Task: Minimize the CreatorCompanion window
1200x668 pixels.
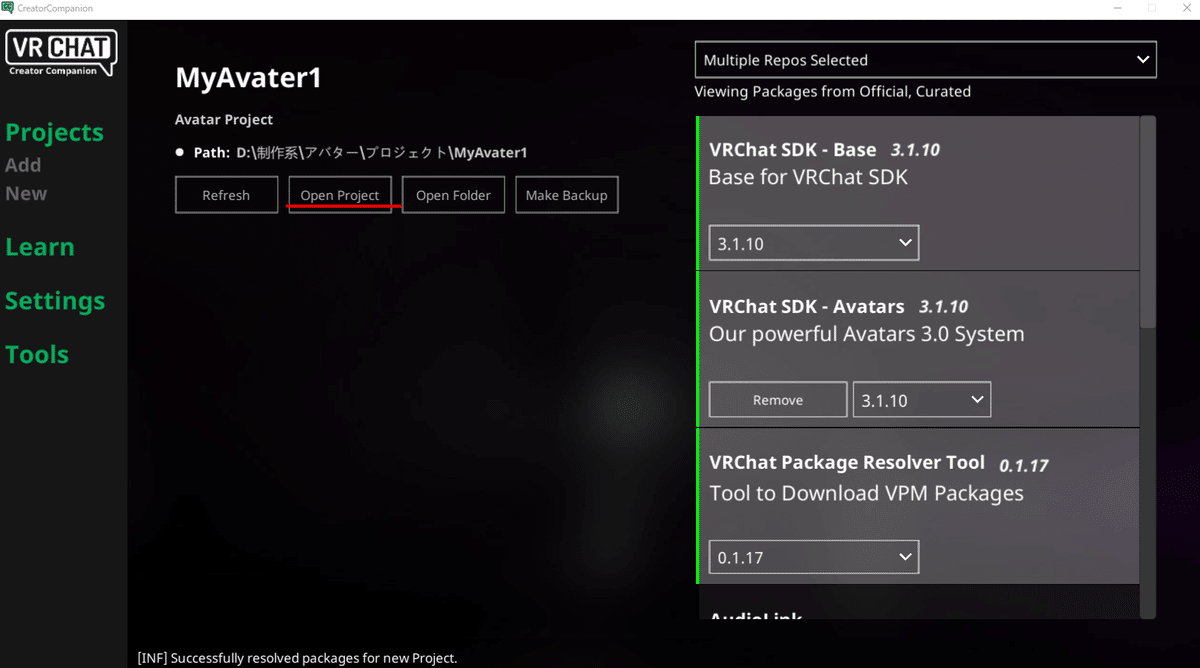Action: click(1116, 8)
